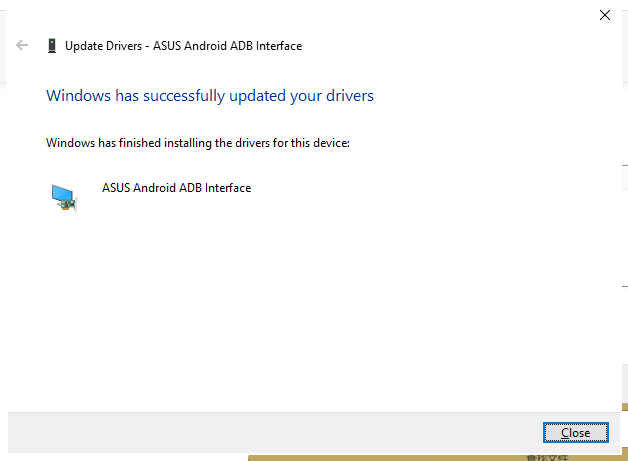
Task: Click the back arrow in the wizard header
Action: point(22,45)
